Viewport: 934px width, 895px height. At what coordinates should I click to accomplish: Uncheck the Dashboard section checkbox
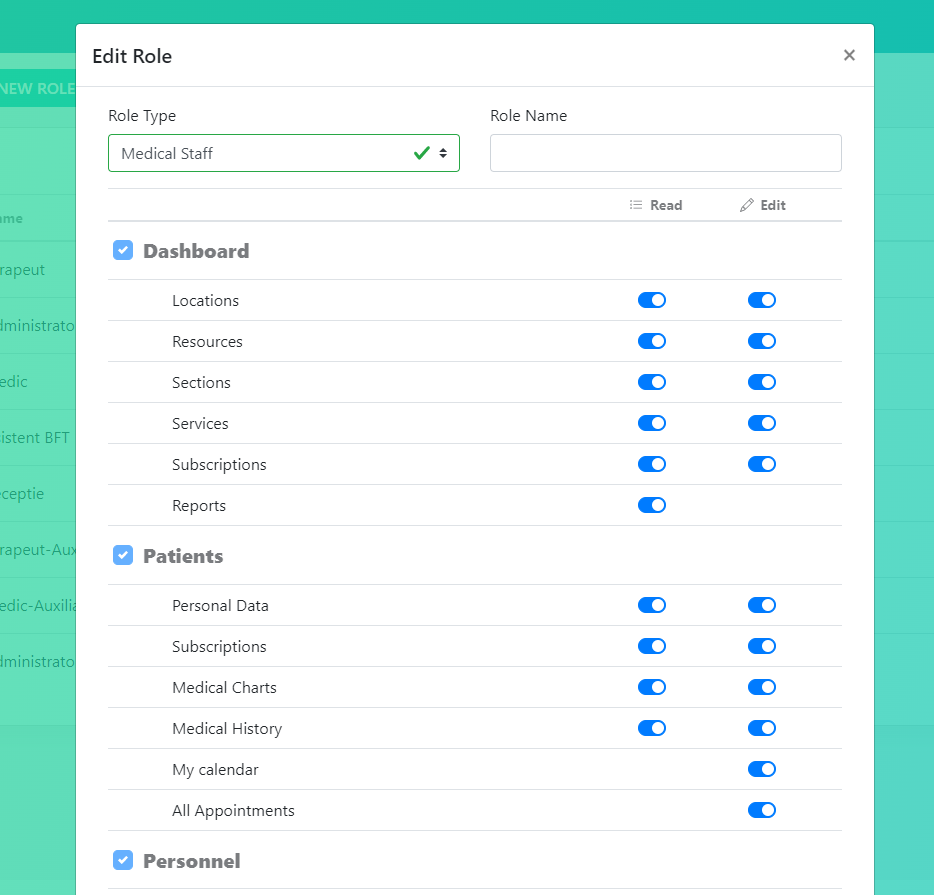(x=123, y=250)
